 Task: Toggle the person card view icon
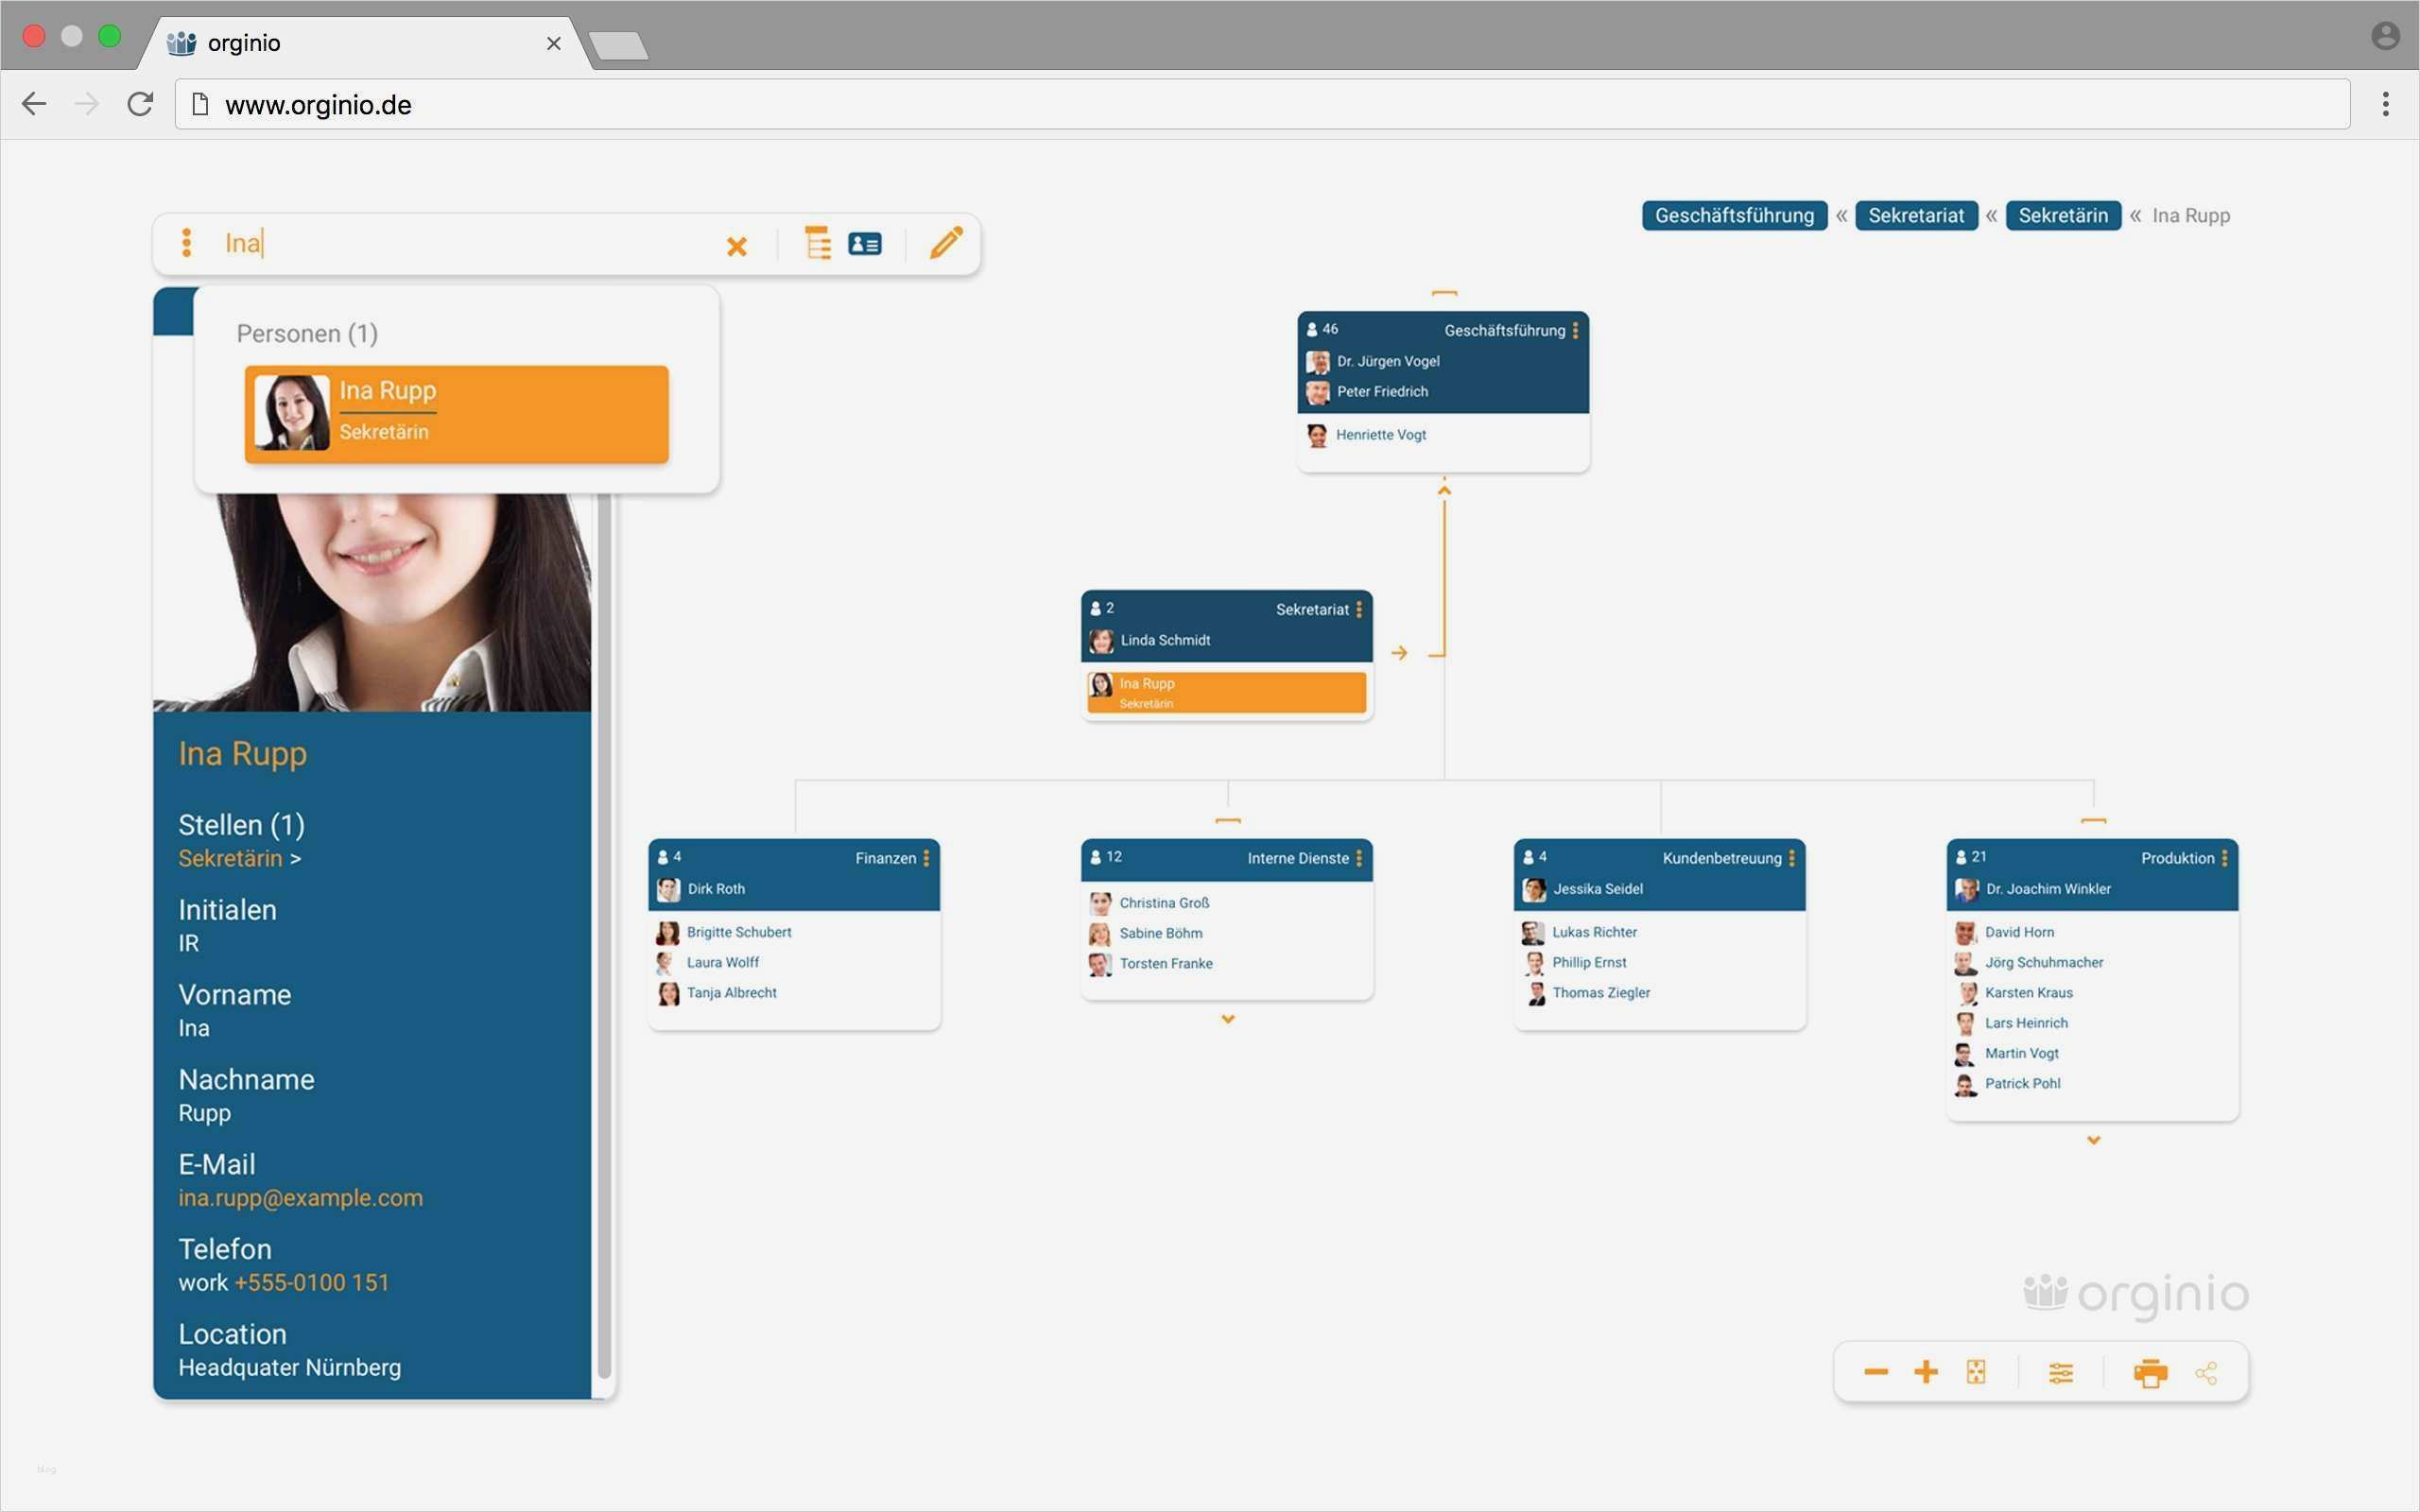(x=865, y=244)
